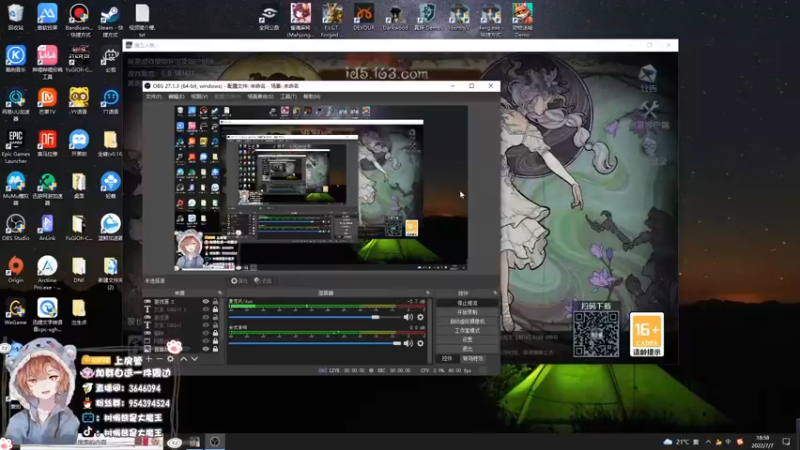800x450 pixels.
Task: Open source properties gear in sources toolbar
Action: click(170, 359)
